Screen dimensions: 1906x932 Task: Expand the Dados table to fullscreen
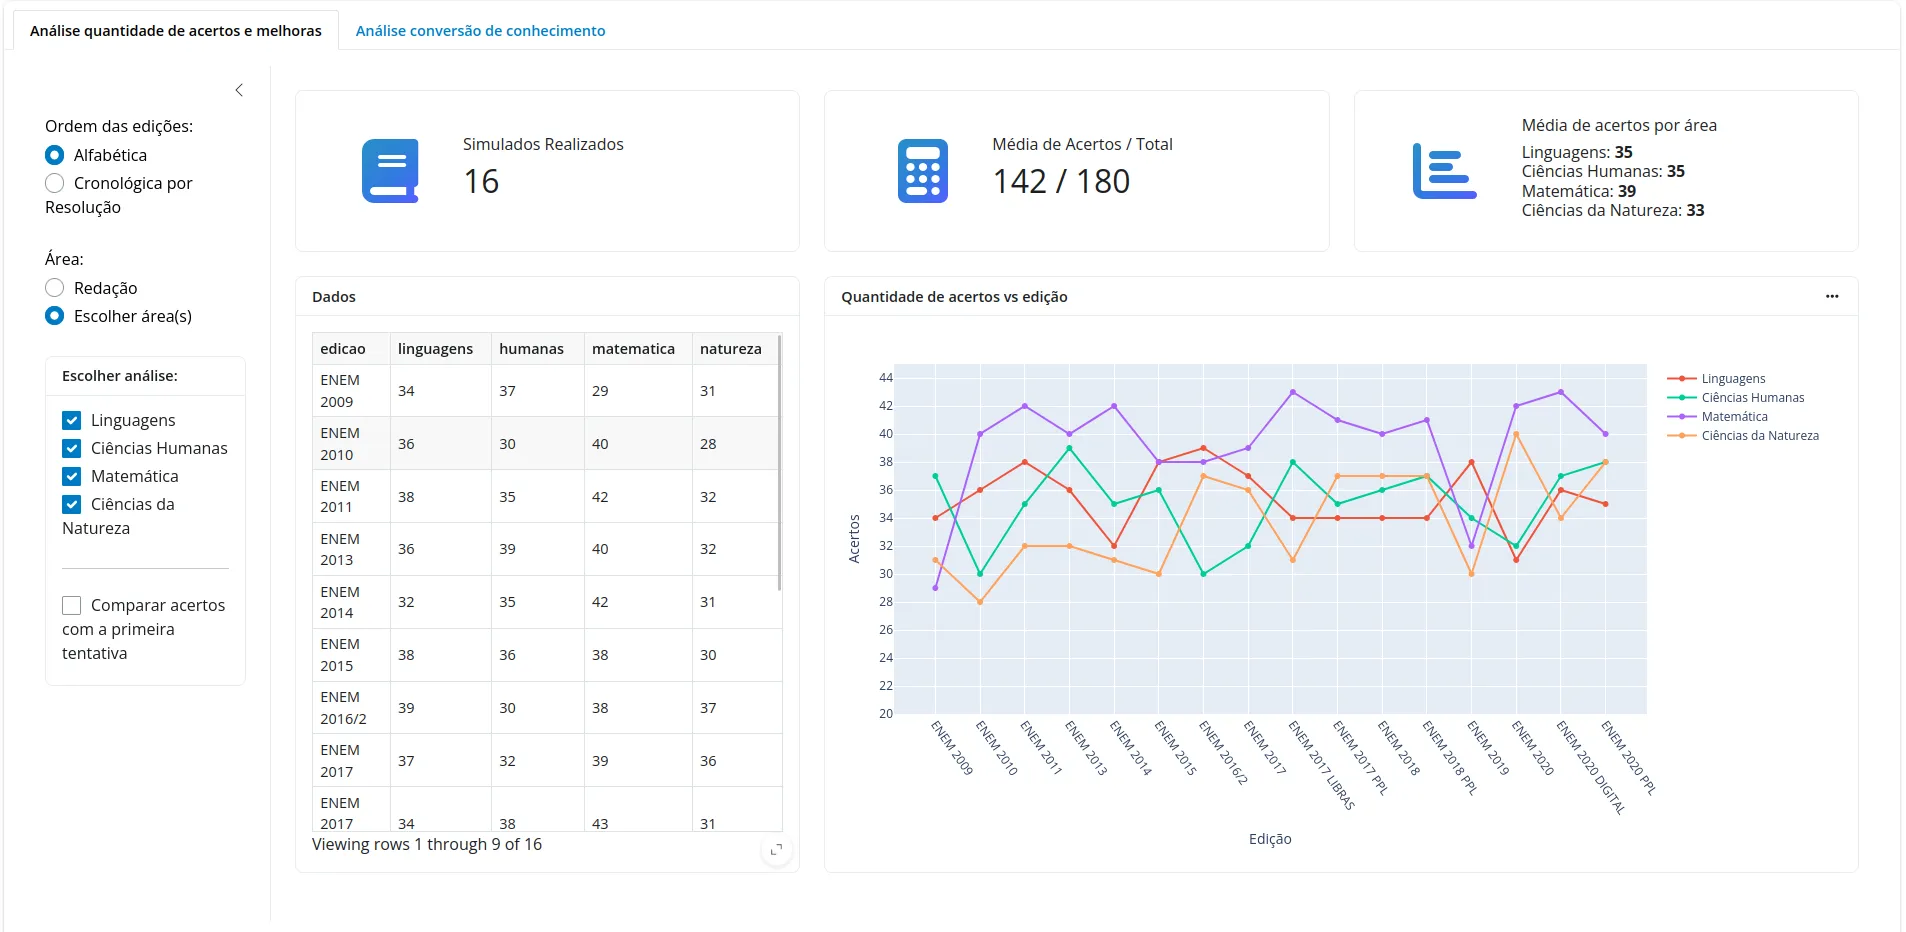(777, 850)
